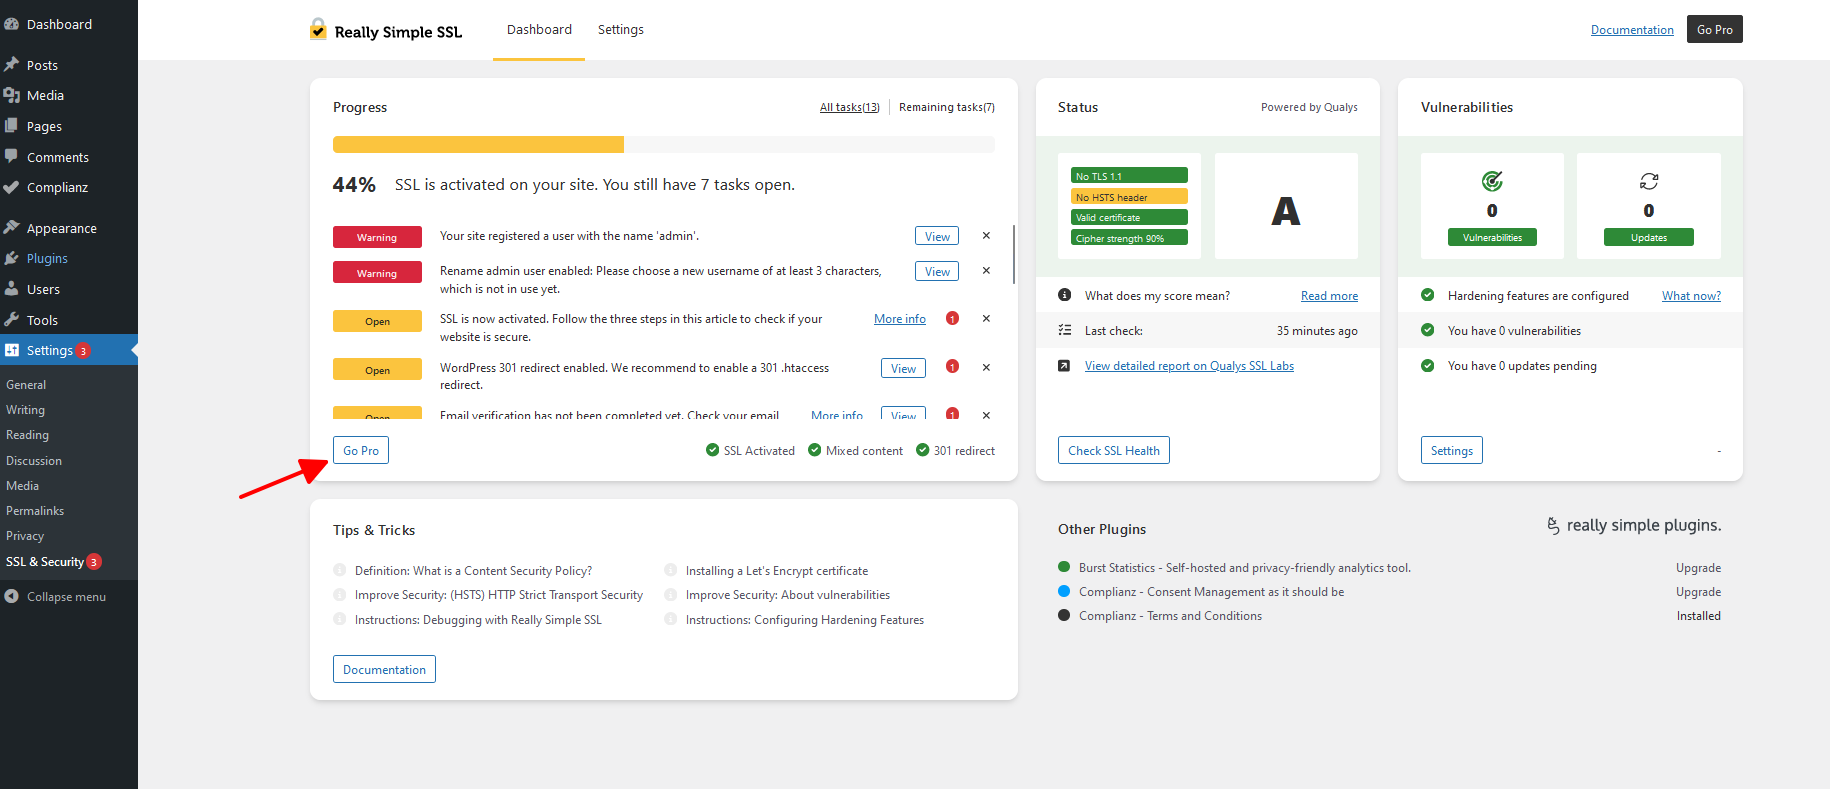Open Users via its person icon
This screenshot has width=1830, height=789.
(x=12, y=289)
